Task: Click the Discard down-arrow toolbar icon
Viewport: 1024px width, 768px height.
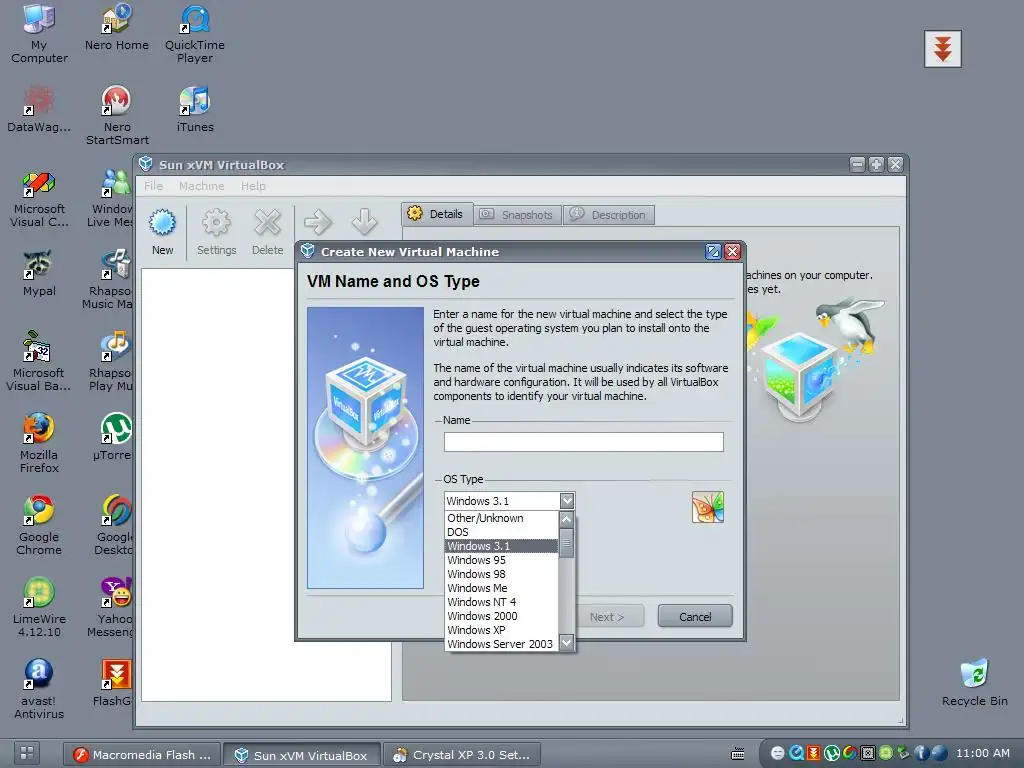Action: pos(364,222)
